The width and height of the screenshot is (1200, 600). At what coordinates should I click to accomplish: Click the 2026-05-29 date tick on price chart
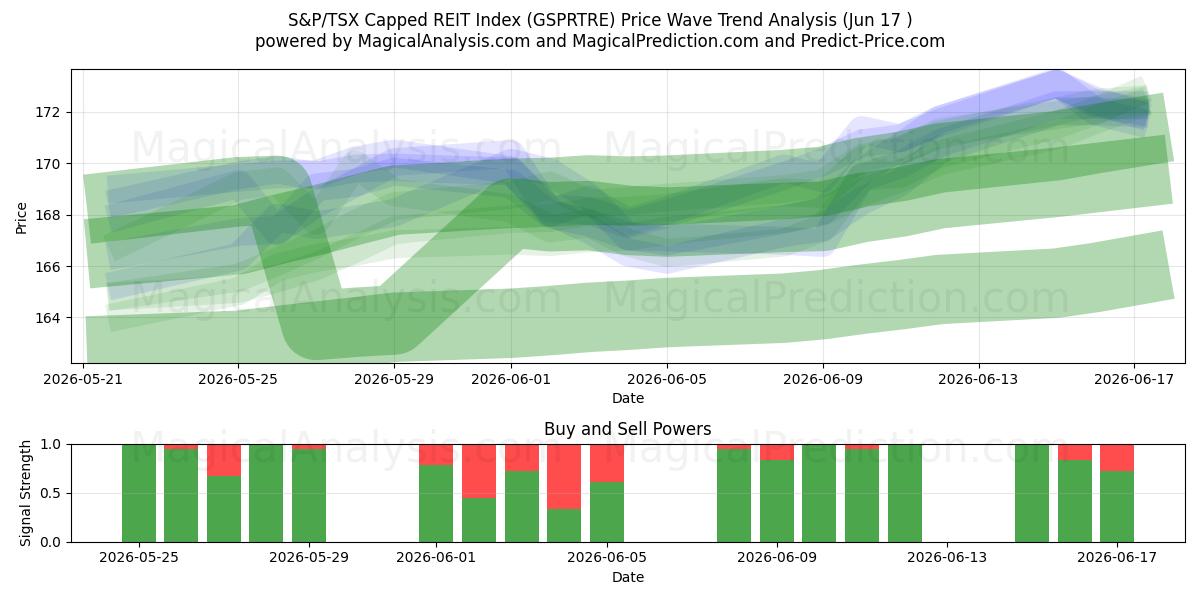pyautogui.click(x=394, y=379)
